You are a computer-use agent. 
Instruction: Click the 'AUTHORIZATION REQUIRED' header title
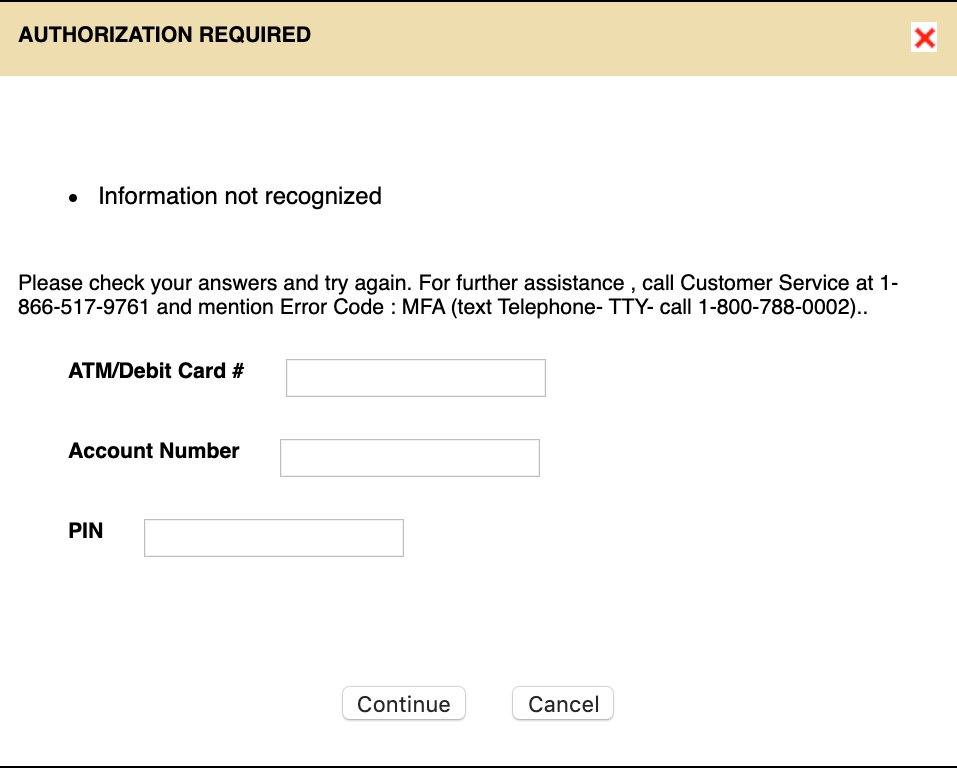tap(165, 35)
